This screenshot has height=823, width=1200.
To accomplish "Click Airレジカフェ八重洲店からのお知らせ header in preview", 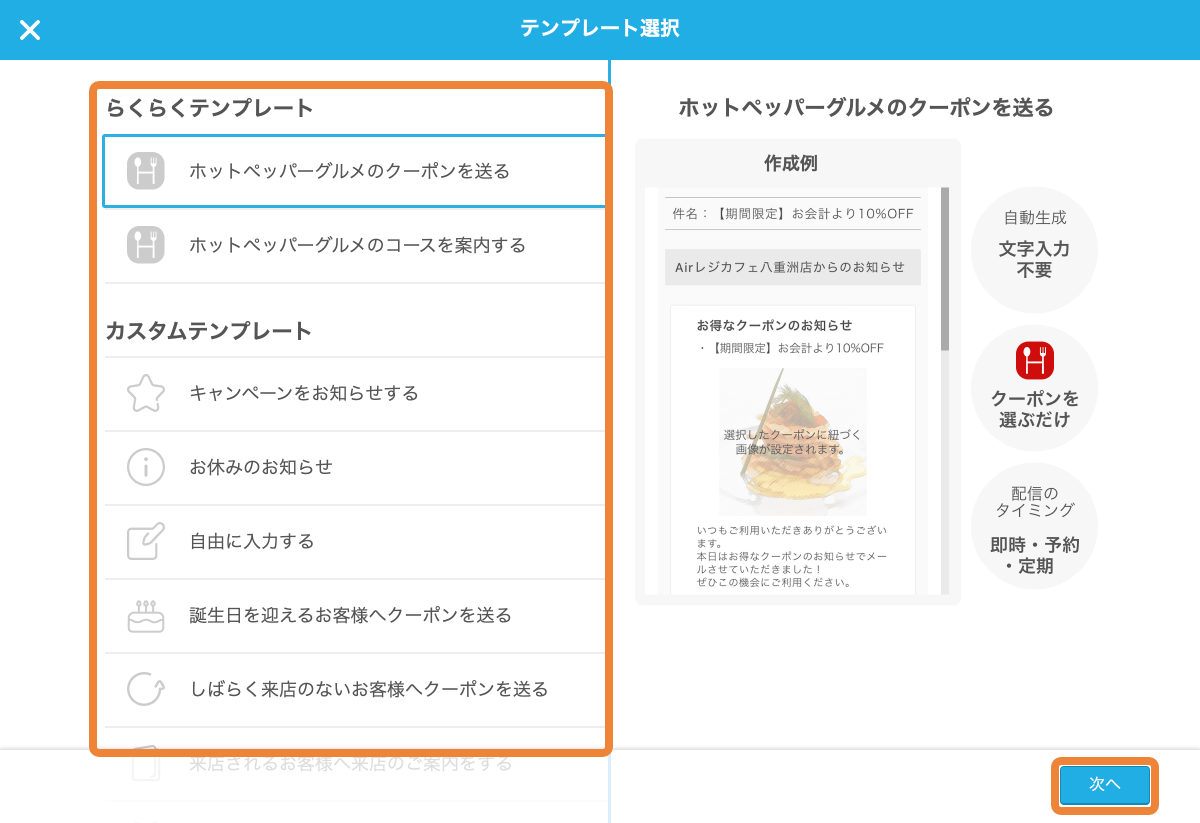I will [x=793, y=267].
